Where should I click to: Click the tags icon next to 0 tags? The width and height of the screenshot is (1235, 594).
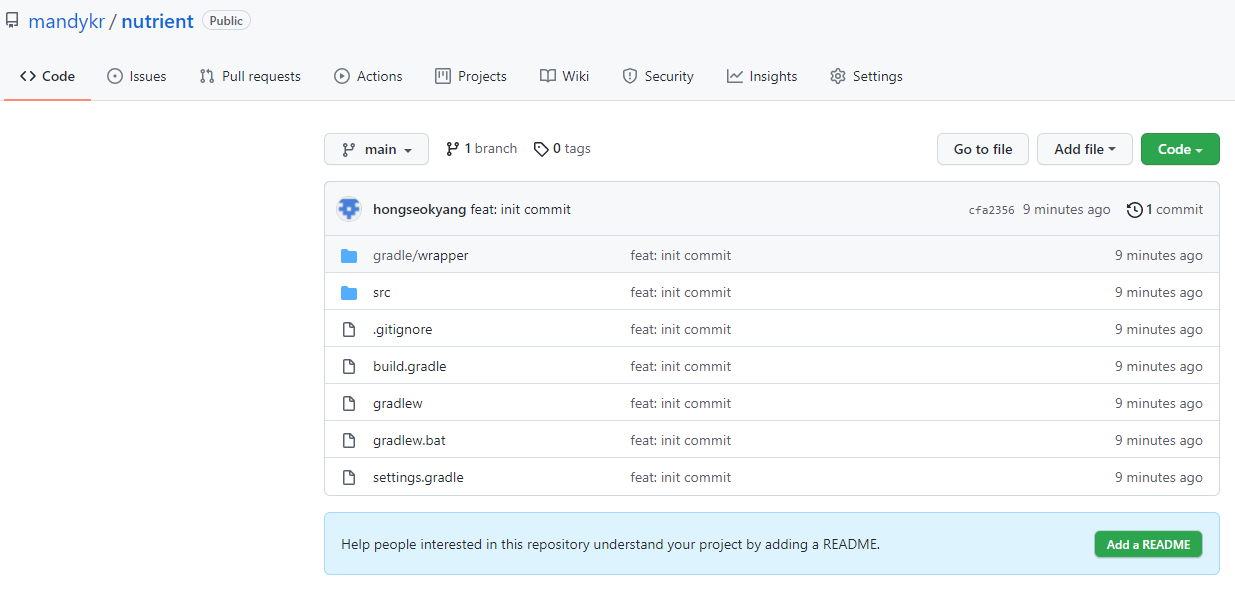[541, 149]
